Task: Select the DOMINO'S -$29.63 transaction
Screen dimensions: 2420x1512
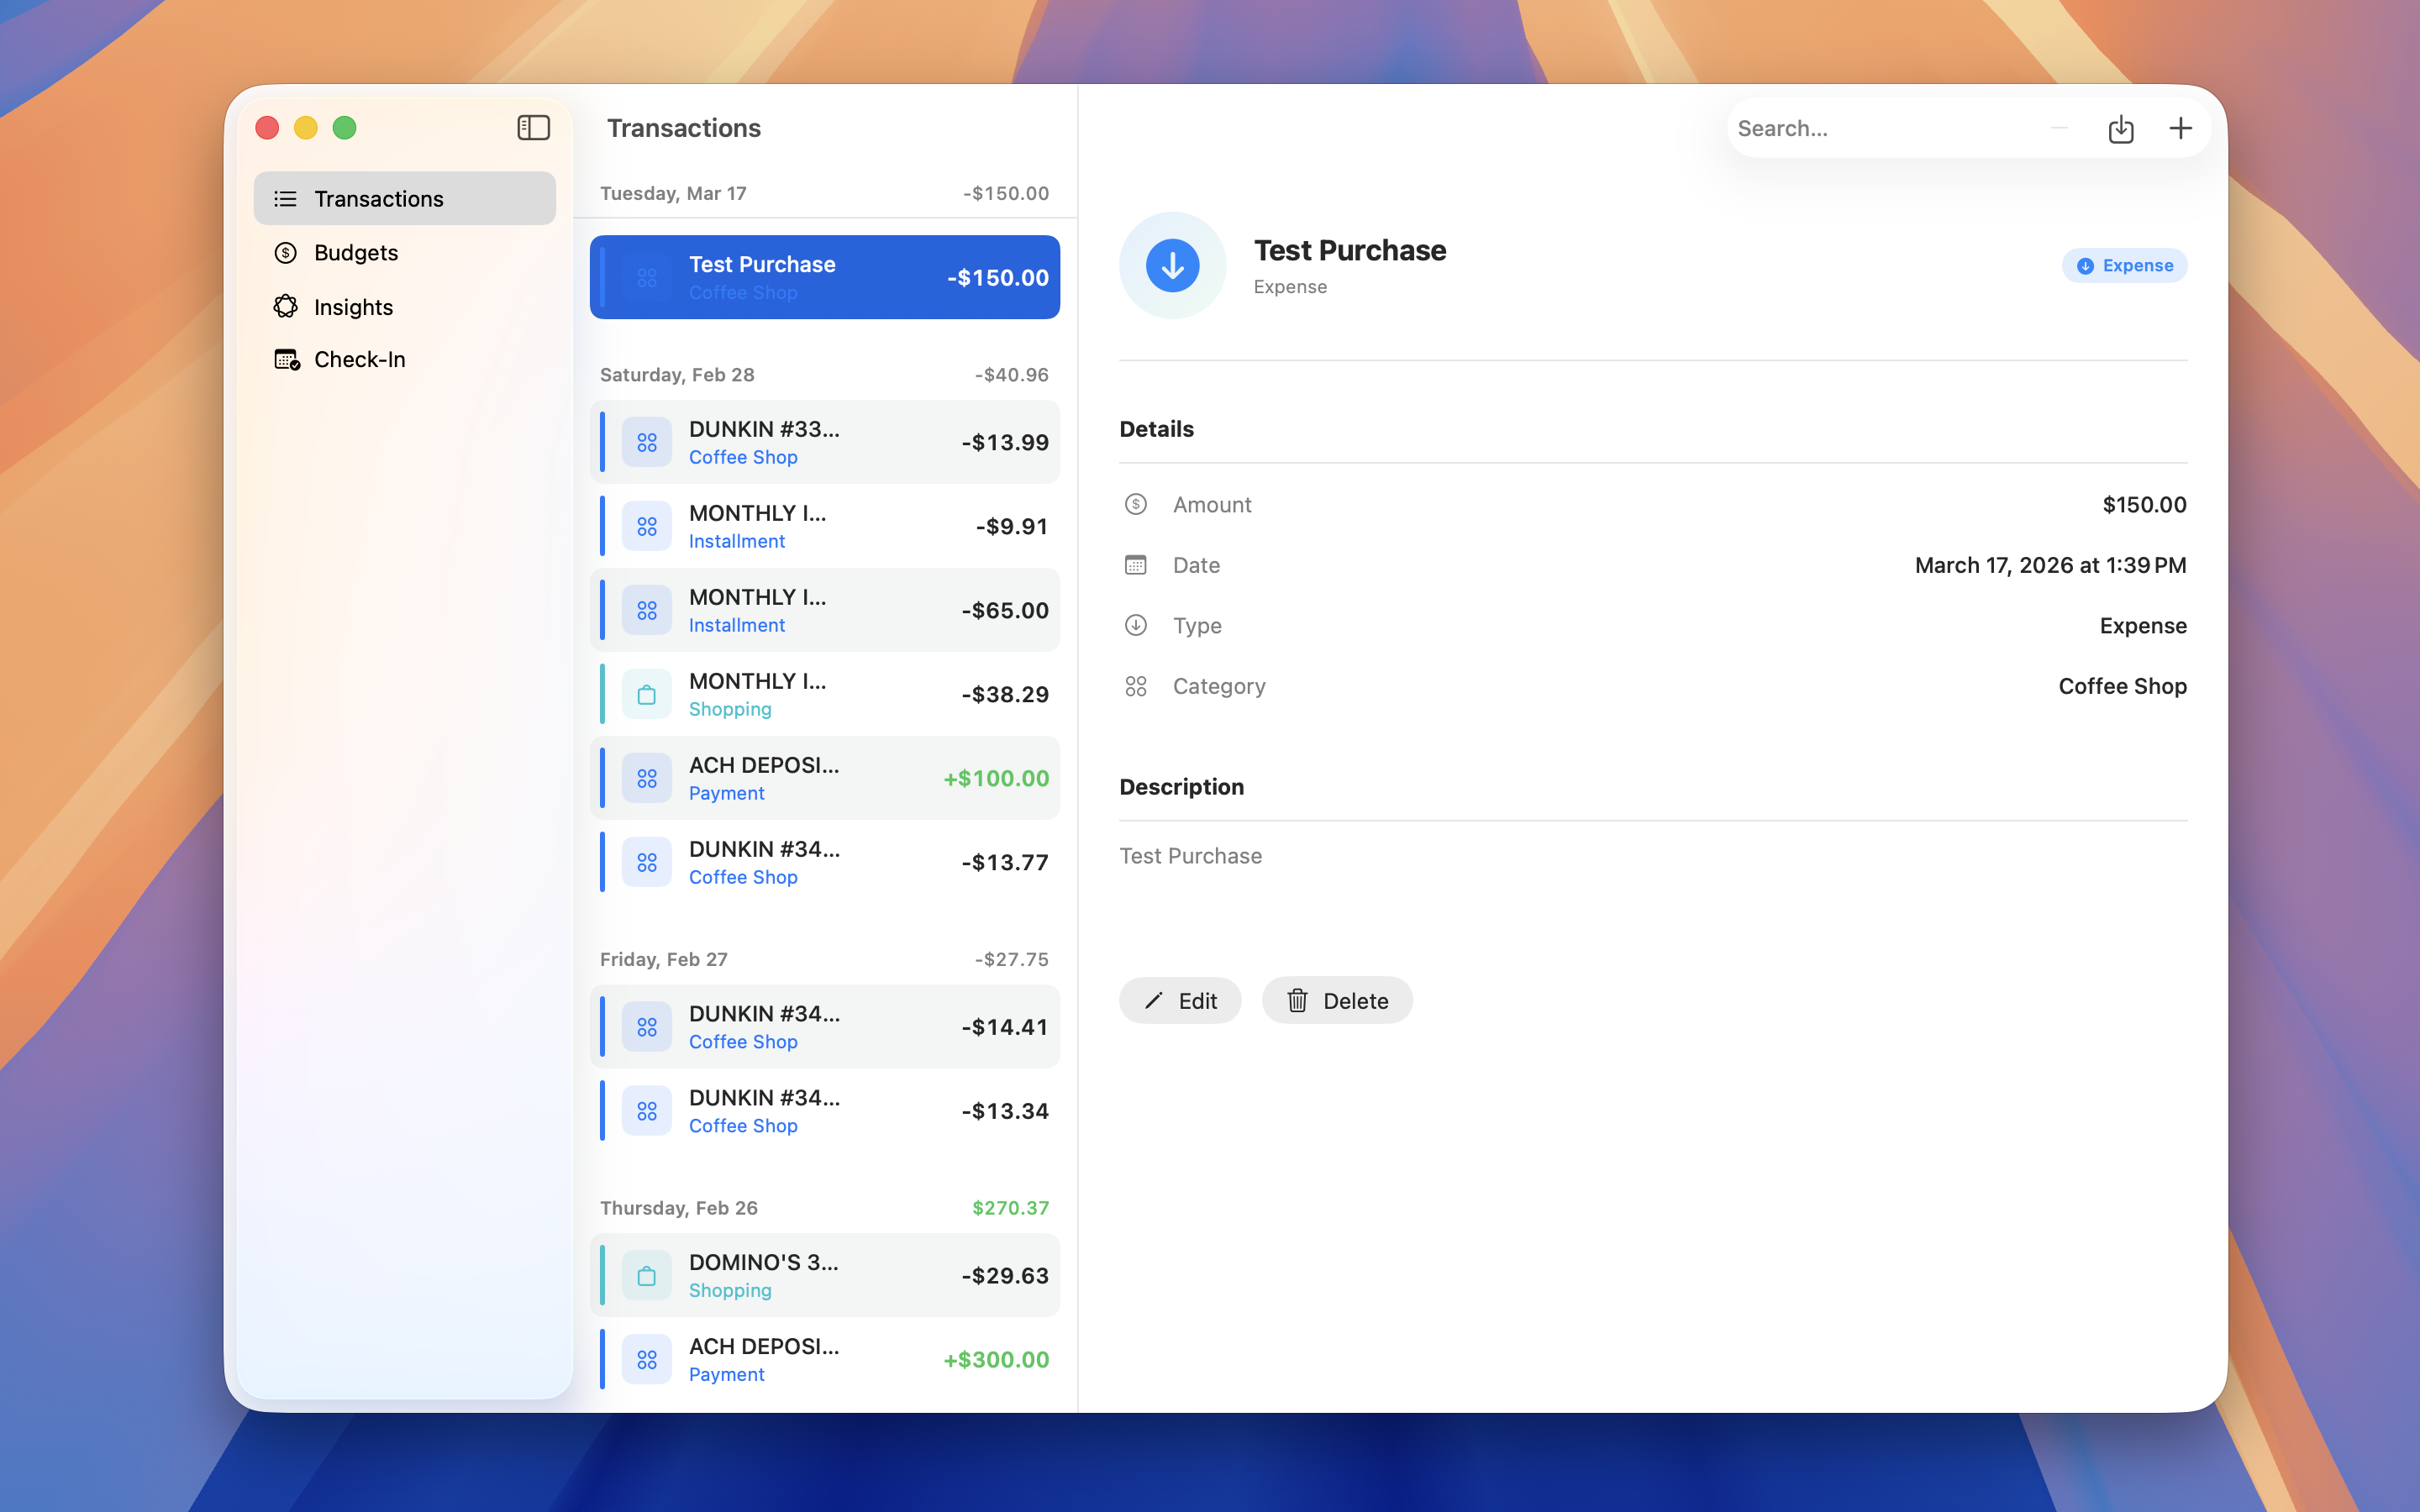Action: coord(824,1275)
